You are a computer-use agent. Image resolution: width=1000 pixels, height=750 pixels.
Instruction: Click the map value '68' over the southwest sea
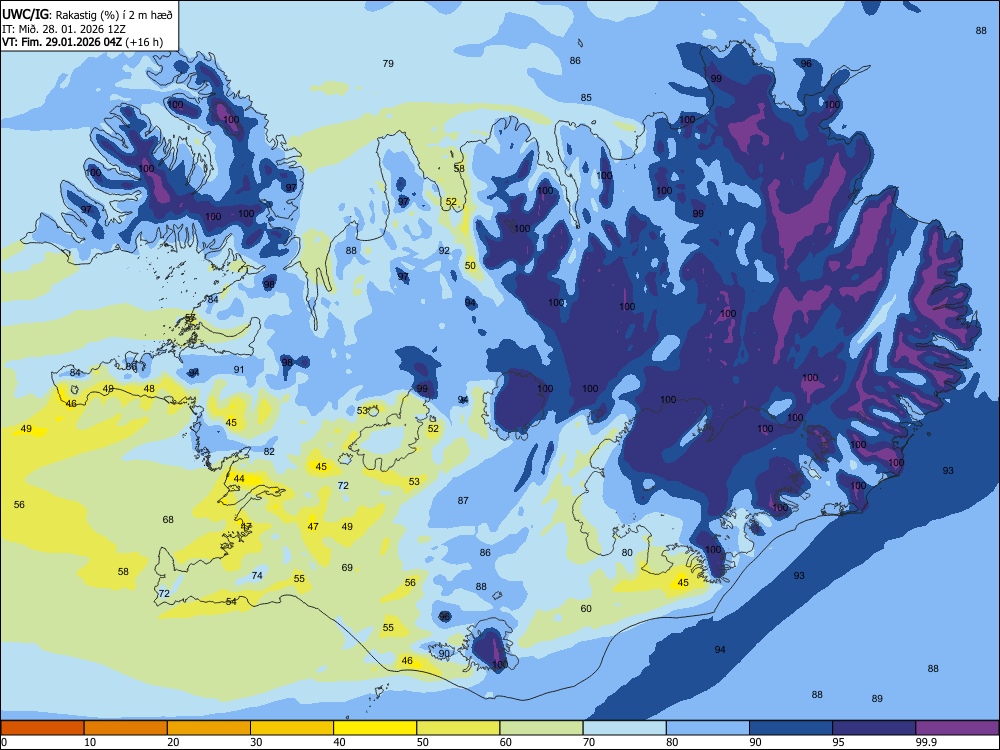click(x=168, y=520)
